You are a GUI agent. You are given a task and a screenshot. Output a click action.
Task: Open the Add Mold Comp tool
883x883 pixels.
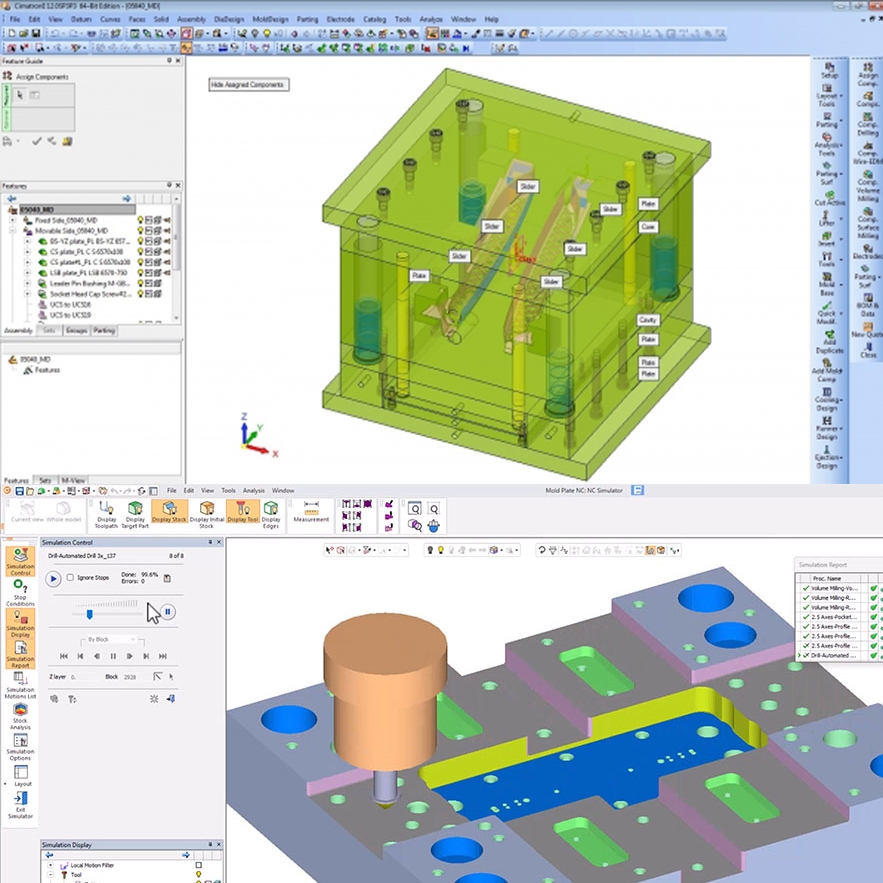[x=827, y=370]
